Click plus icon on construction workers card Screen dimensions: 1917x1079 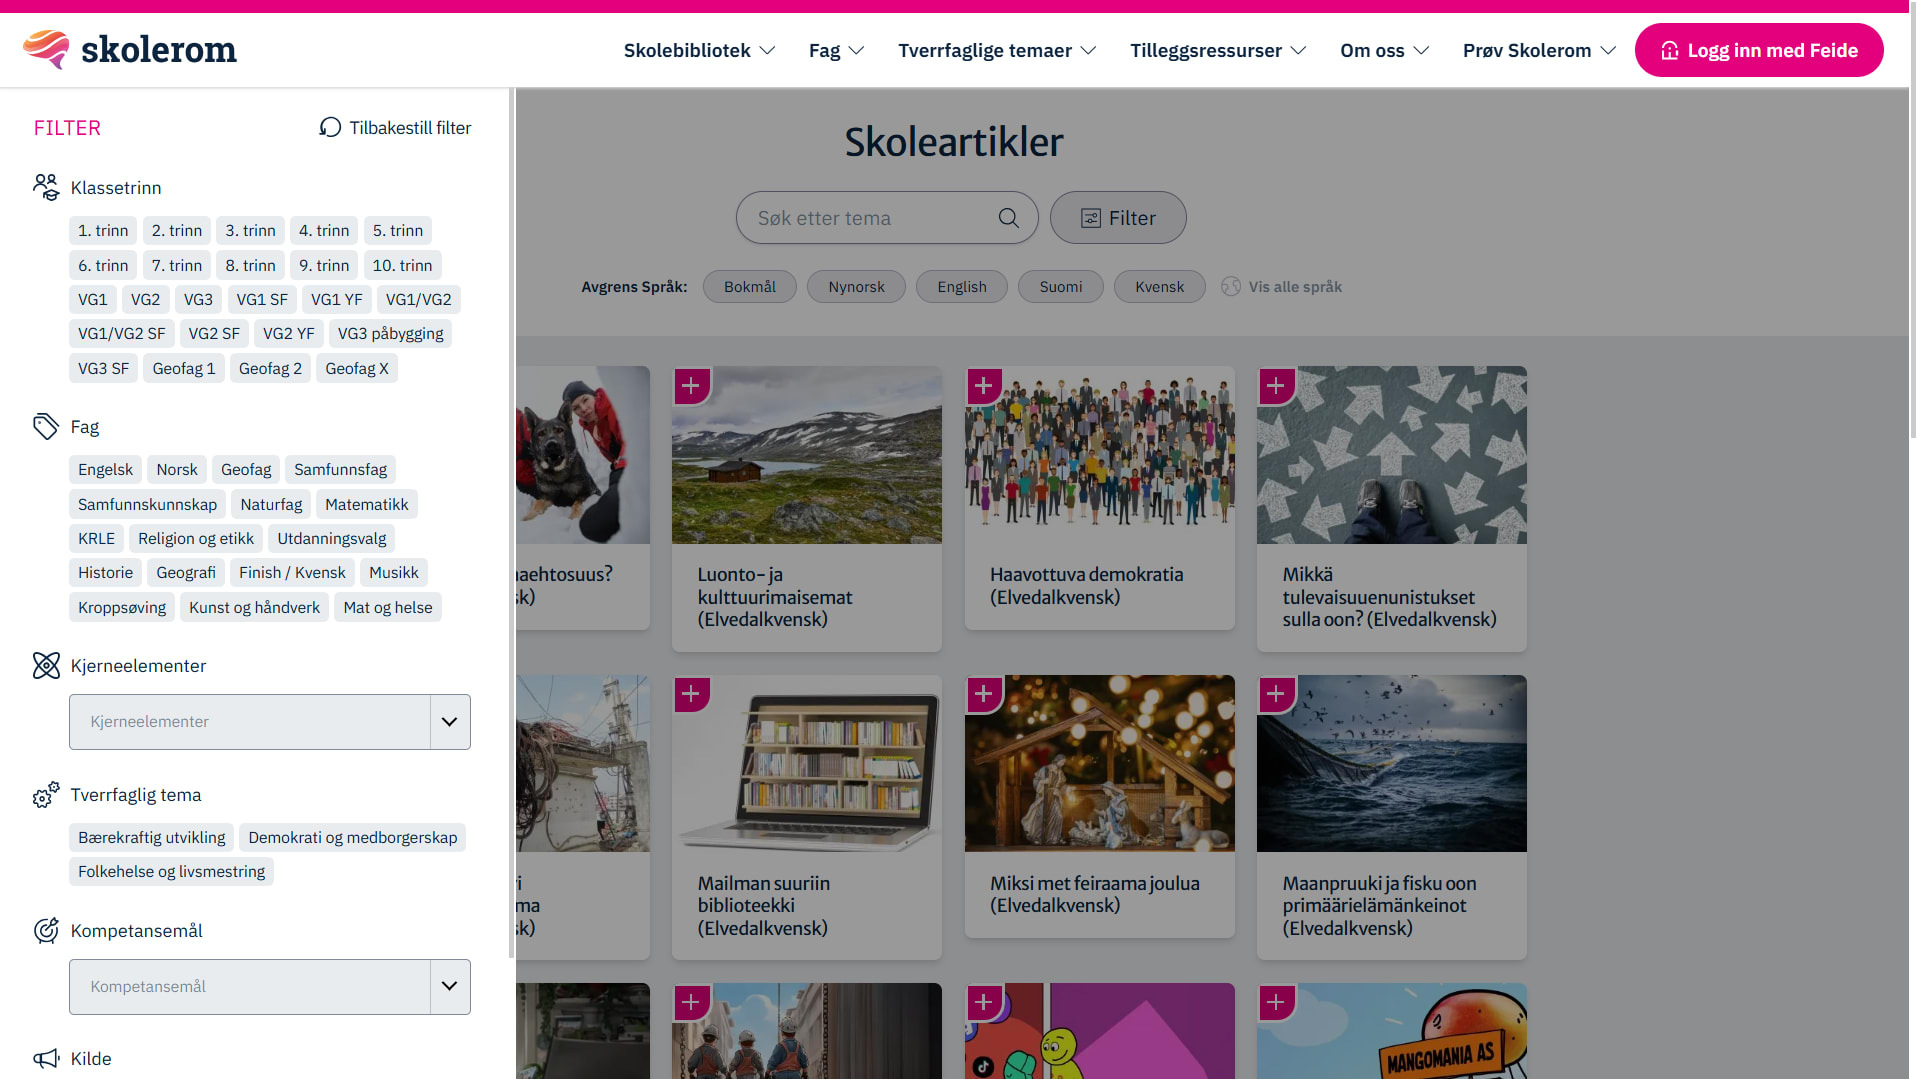tap(691, 1001)
